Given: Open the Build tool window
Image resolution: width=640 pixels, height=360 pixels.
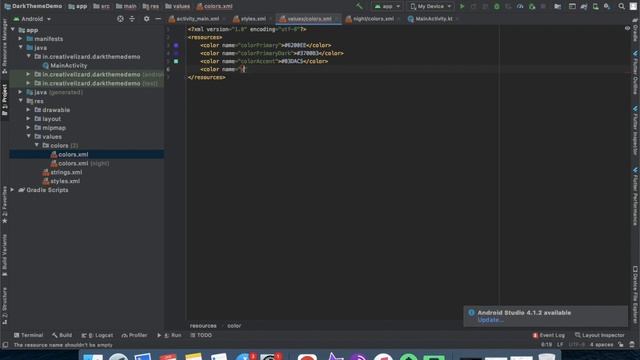Looking at the screenshot, I should (62, 335).
